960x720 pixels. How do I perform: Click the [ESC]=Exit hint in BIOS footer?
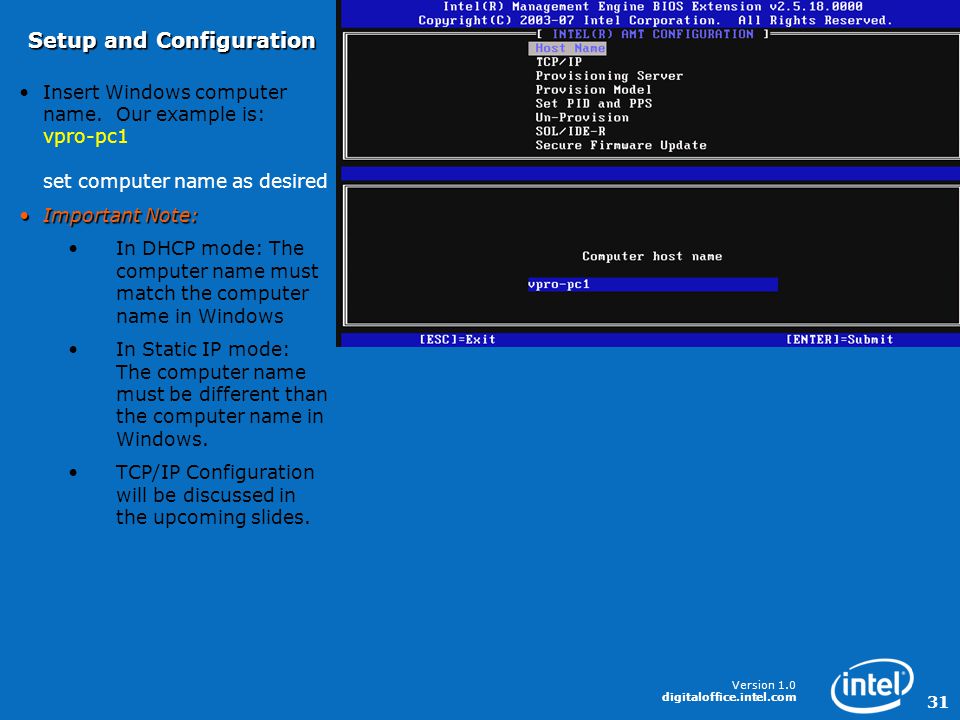point(457,339)
